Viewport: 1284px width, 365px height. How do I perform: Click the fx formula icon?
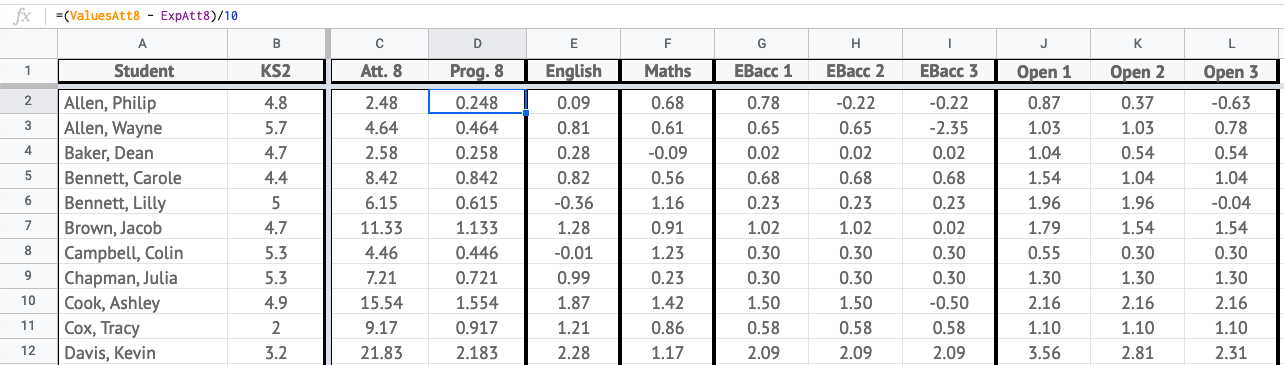pyautogui.click(x=23, y=16)
